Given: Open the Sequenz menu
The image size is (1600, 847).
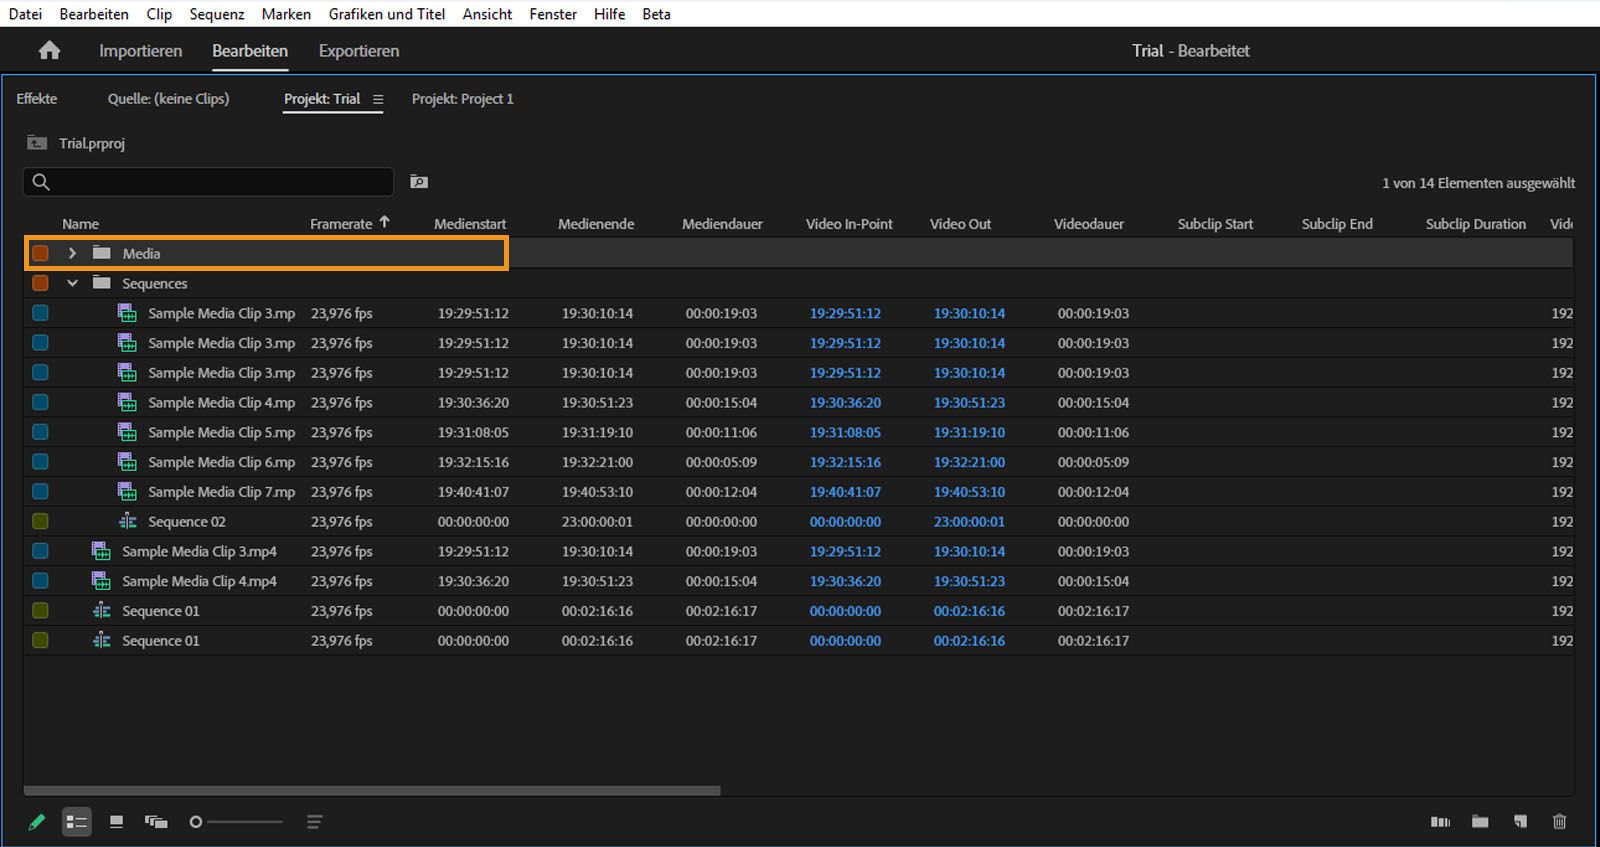Looking at the screenshot, I should click(x=216, y=14).
